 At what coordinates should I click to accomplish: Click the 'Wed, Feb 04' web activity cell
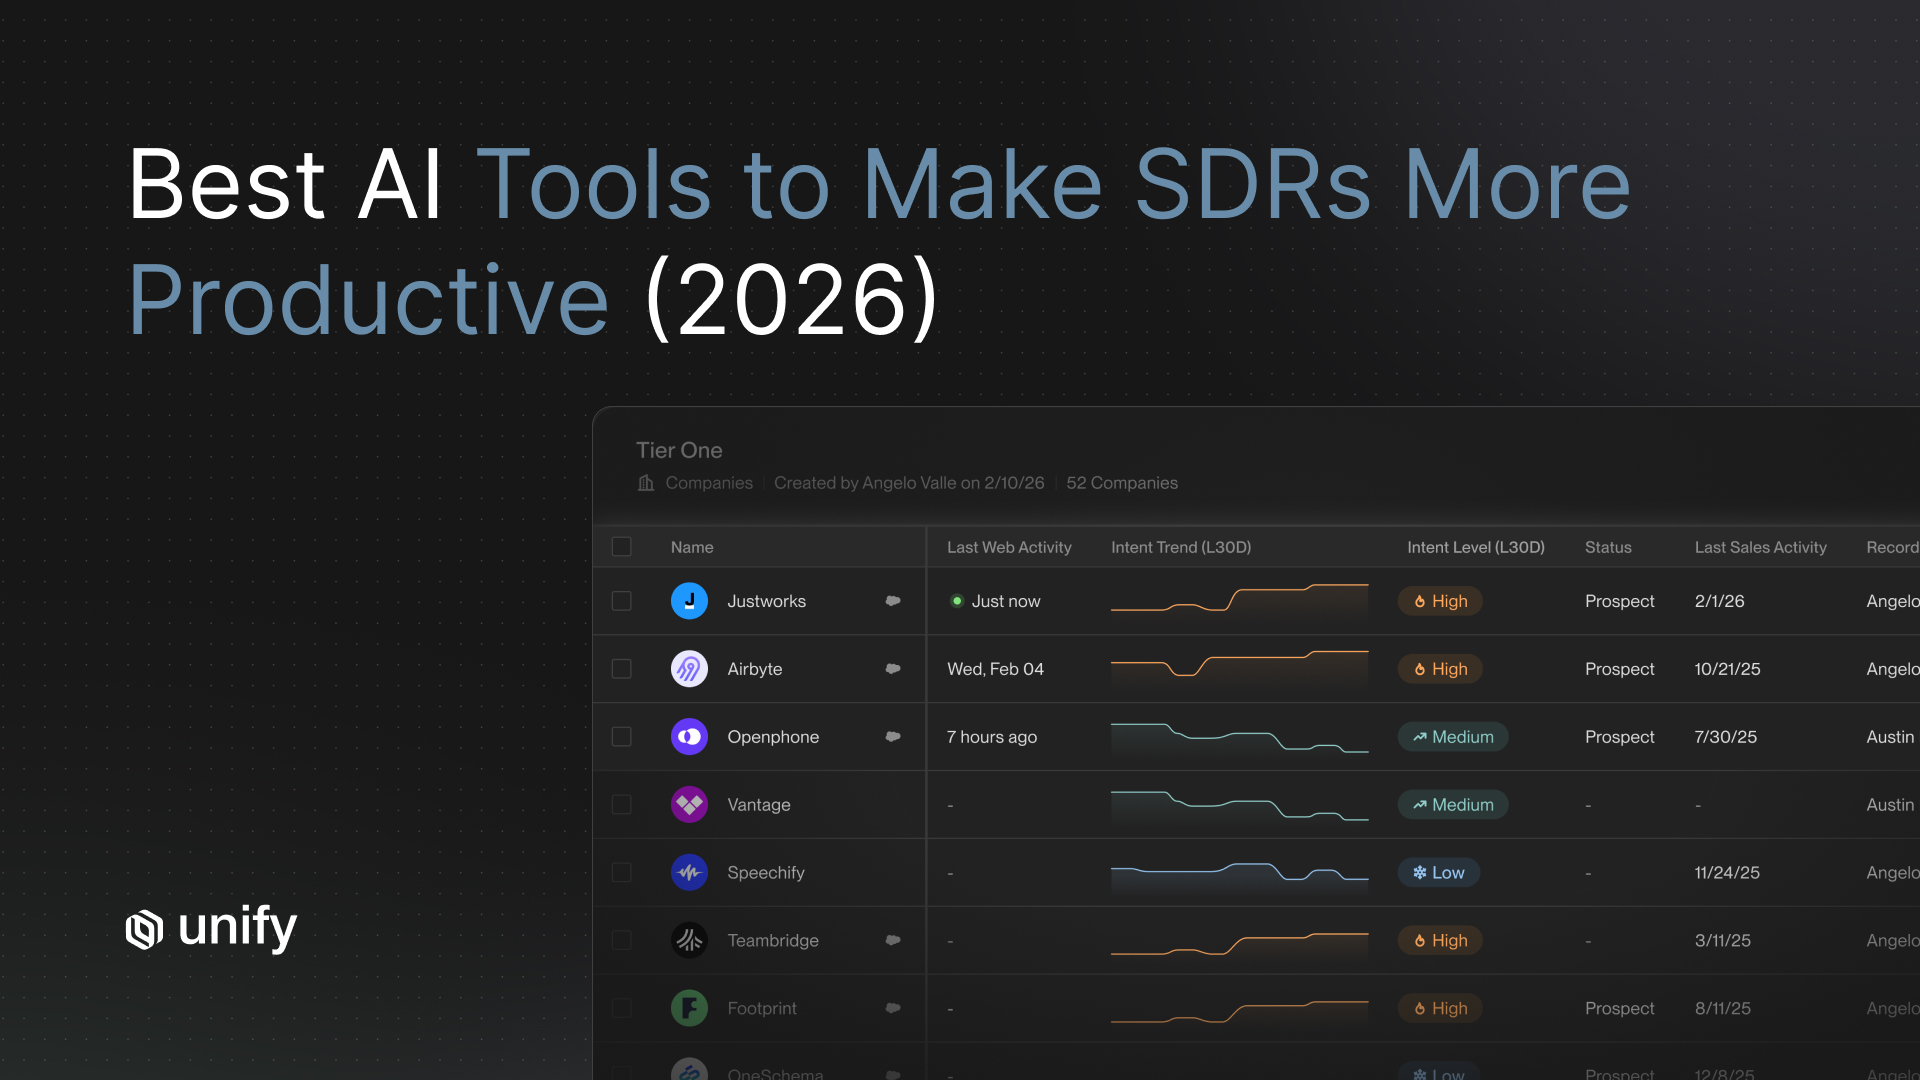(995, 669)
